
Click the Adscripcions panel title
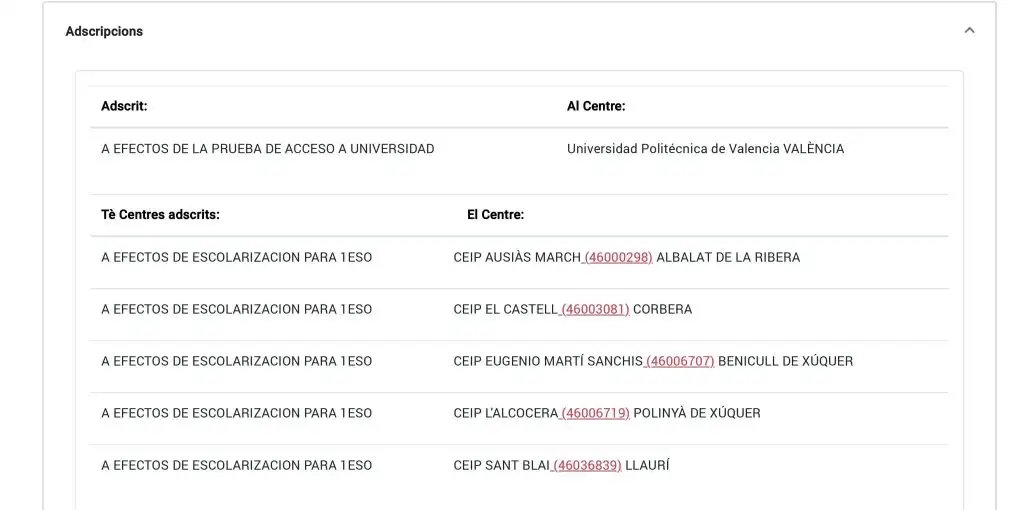click(104, 31)
